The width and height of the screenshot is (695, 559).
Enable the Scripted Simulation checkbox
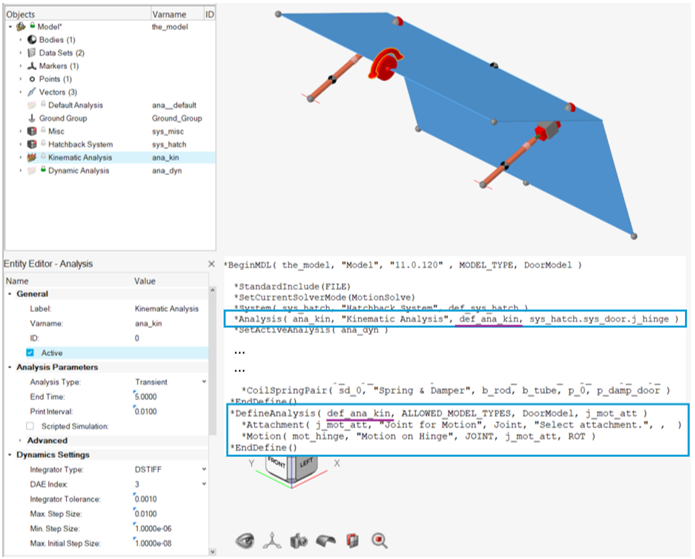click(30, 397)
